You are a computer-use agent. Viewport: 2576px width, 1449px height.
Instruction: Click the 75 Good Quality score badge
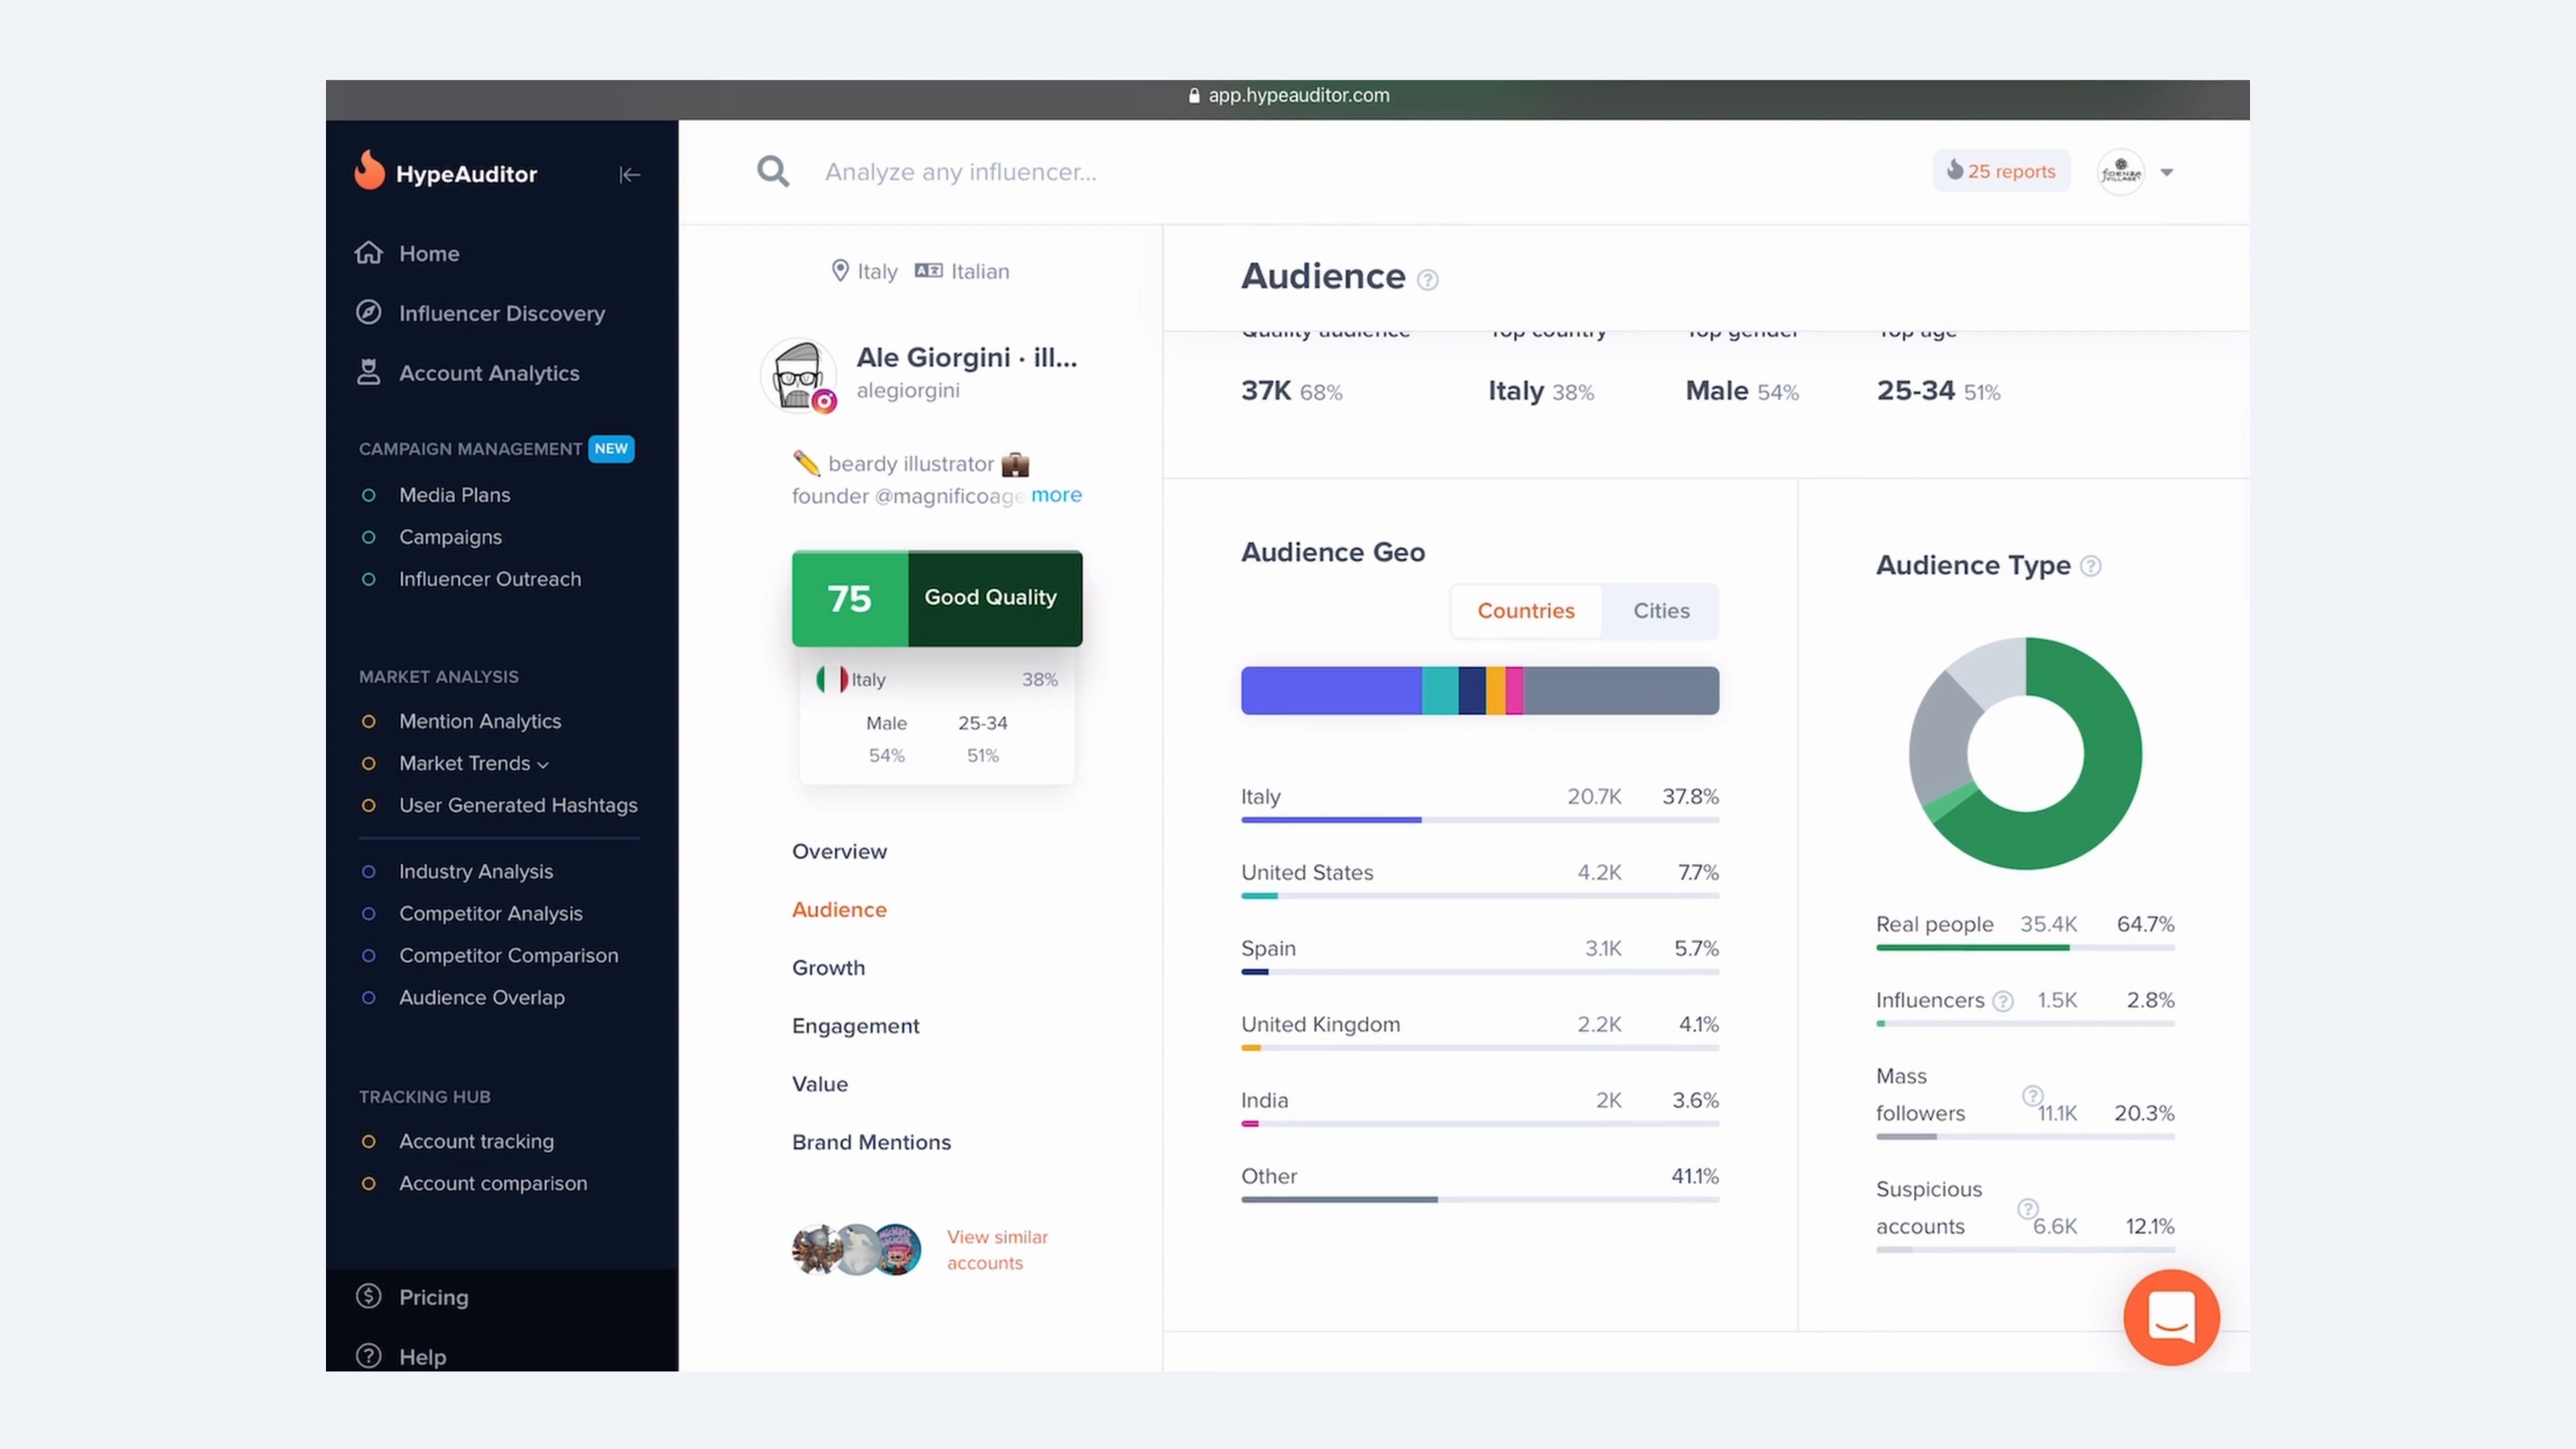(x=936, y=598)
